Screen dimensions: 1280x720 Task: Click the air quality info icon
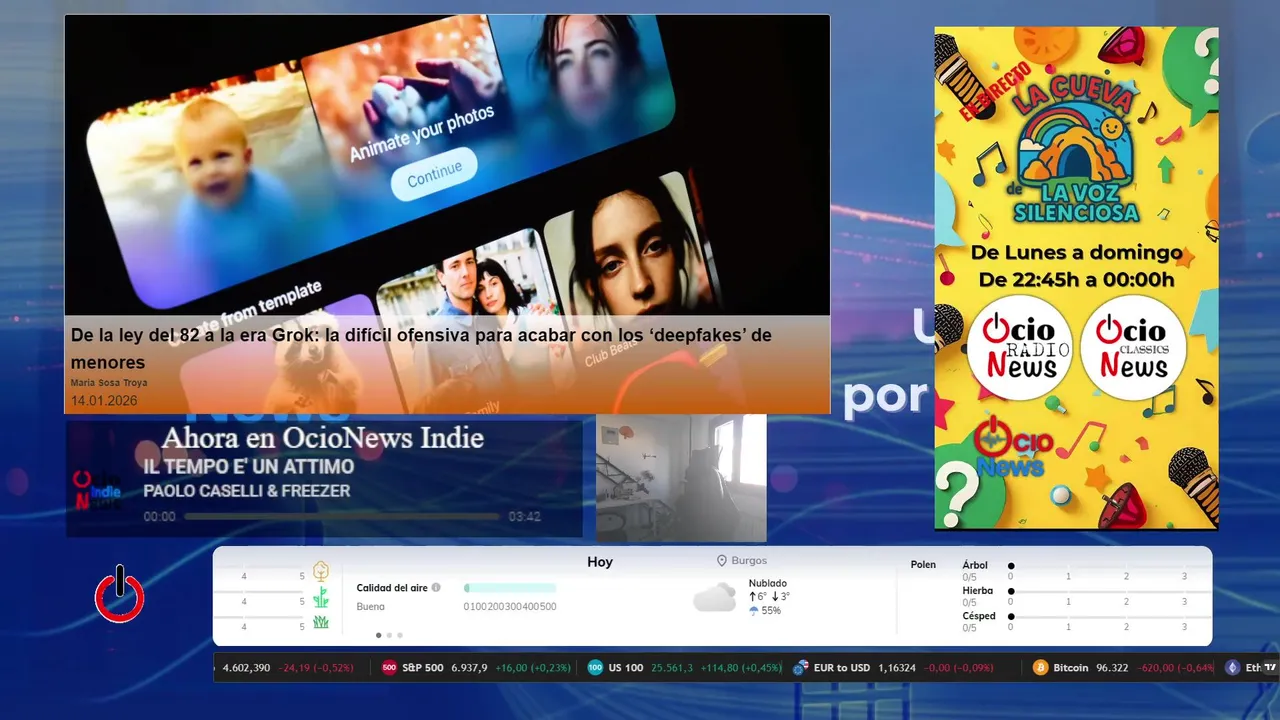pos(436,588)
